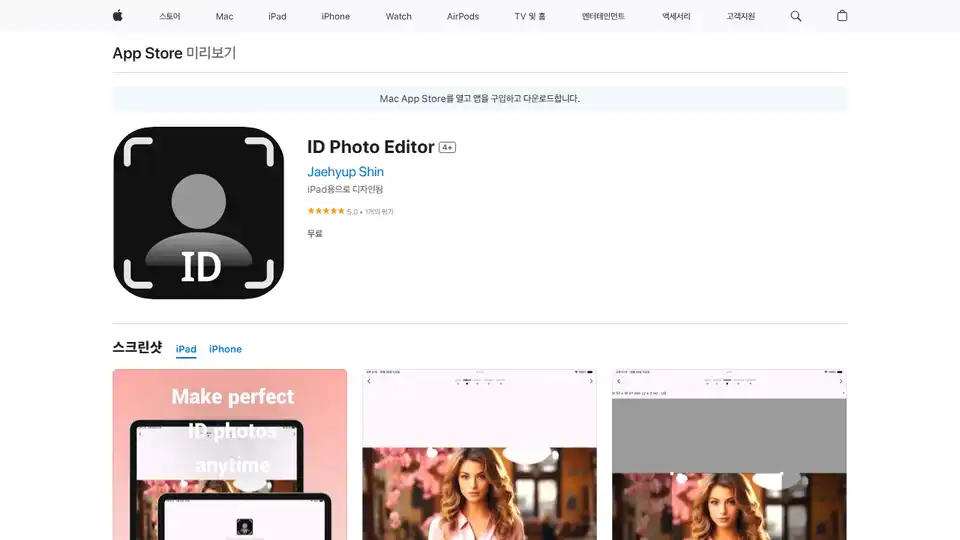Switch to the iPhone screenshots tab
The height and width of the screenshot is (540, 960).
pyautogui.click(x=225, y=349)
